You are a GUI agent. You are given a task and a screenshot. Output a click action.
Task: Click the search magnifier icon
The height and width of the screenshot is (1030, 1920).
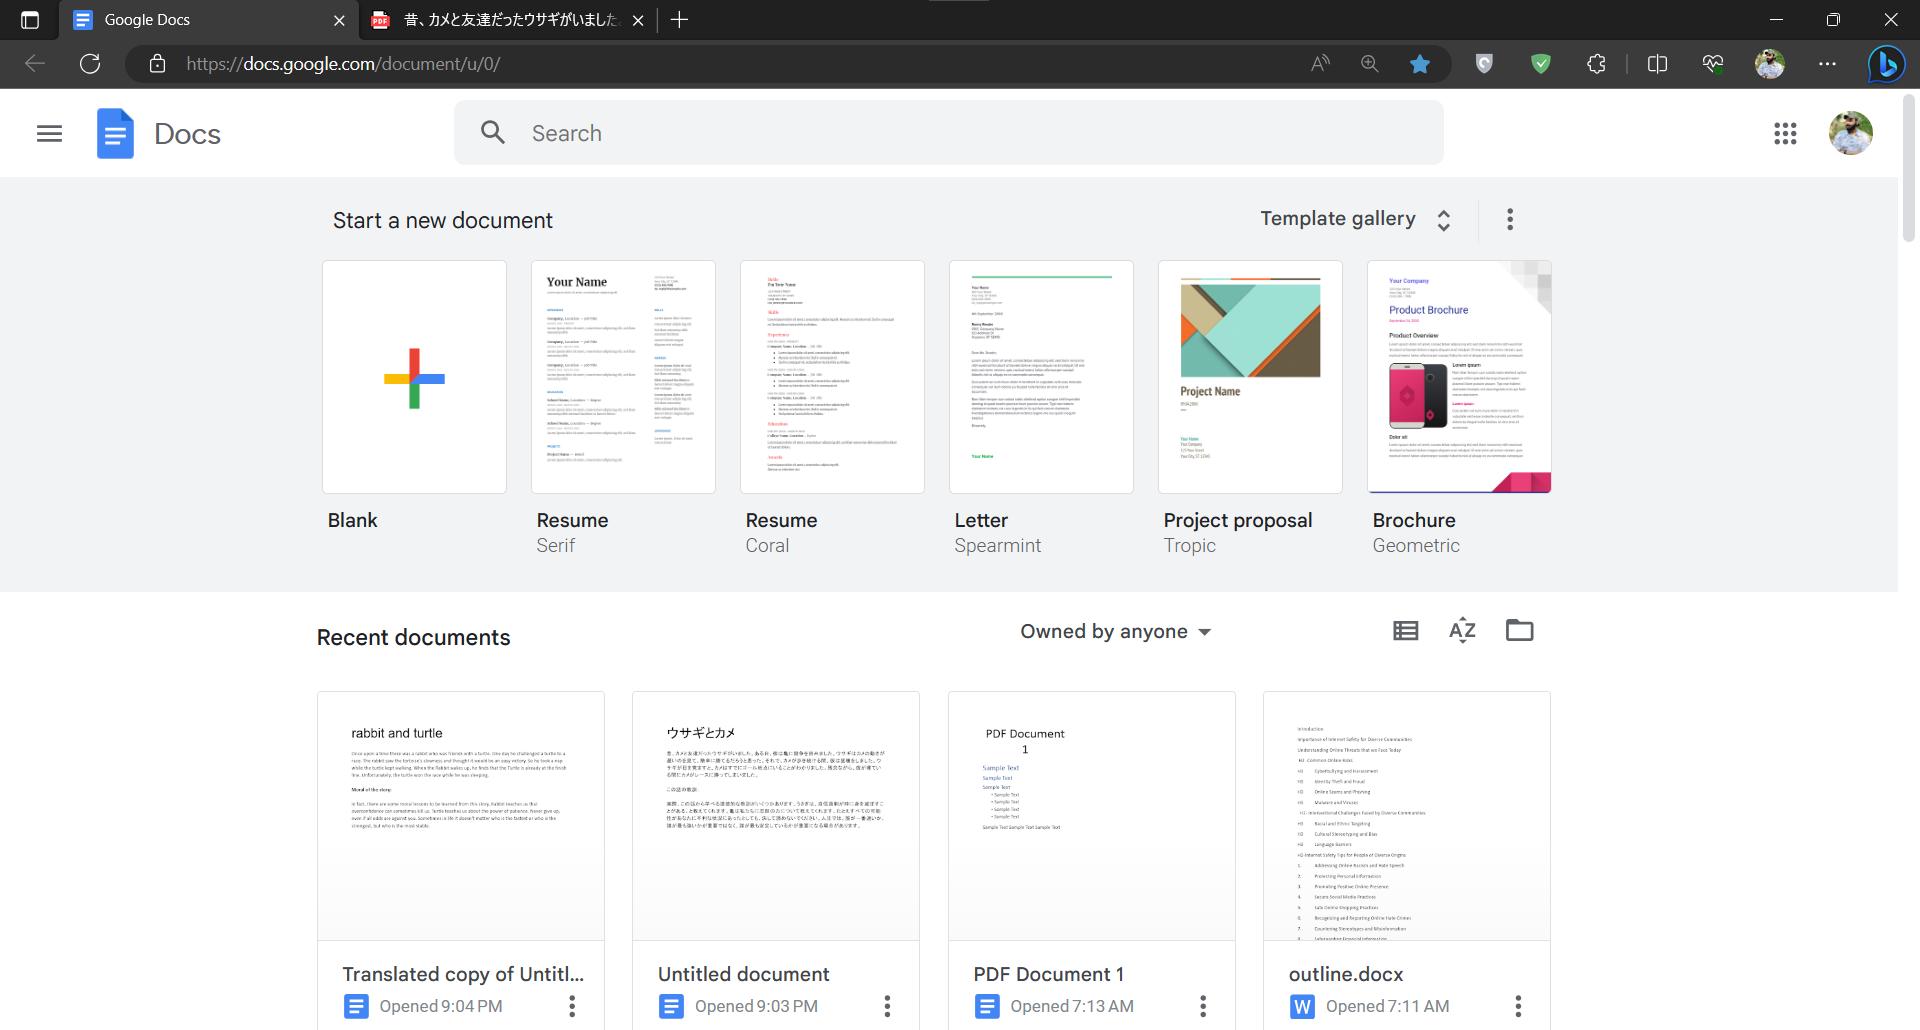492,132
